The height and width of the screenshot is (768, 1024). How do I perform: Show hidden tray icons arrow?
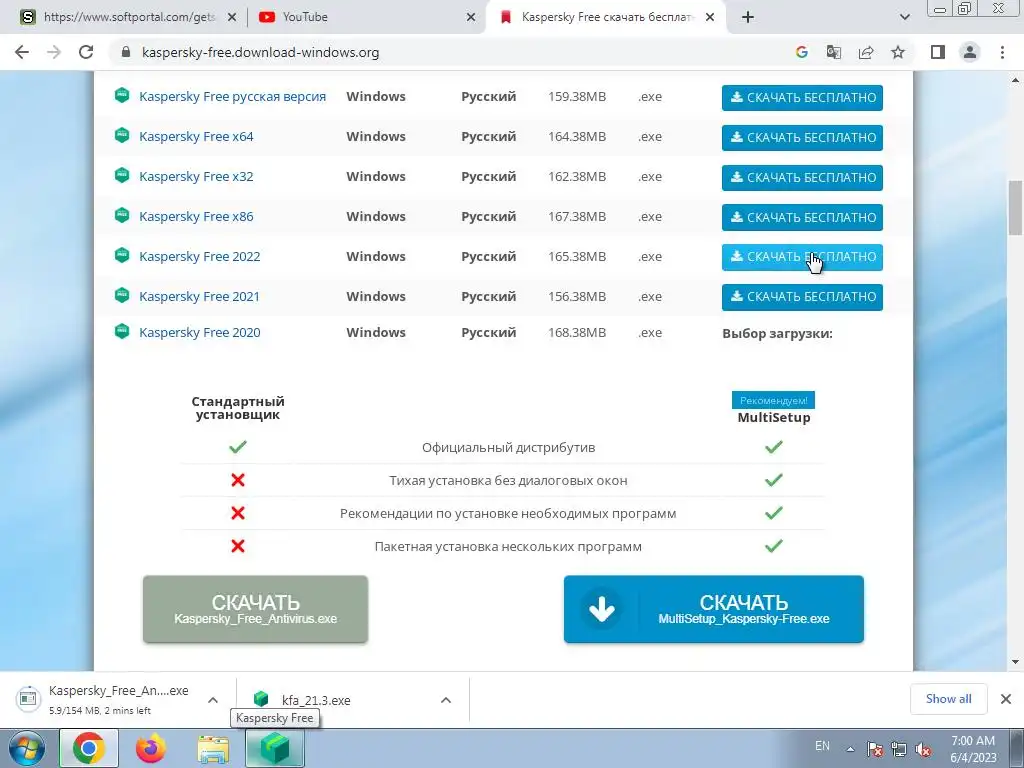[x=850, y=749]
